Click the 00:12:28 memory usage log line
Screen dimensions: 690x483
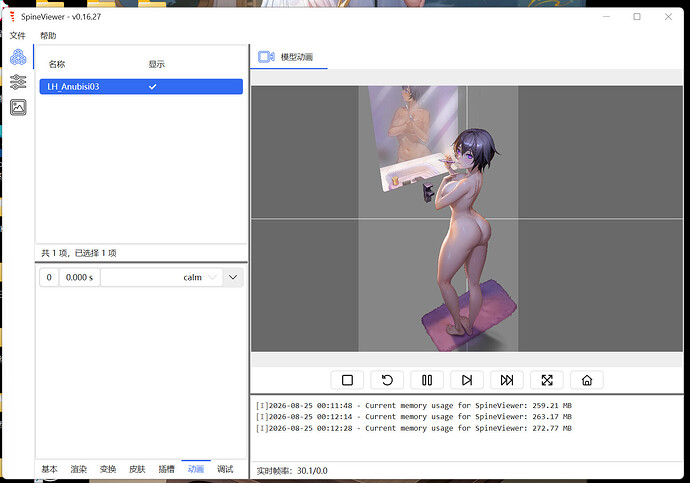(414, 428)
